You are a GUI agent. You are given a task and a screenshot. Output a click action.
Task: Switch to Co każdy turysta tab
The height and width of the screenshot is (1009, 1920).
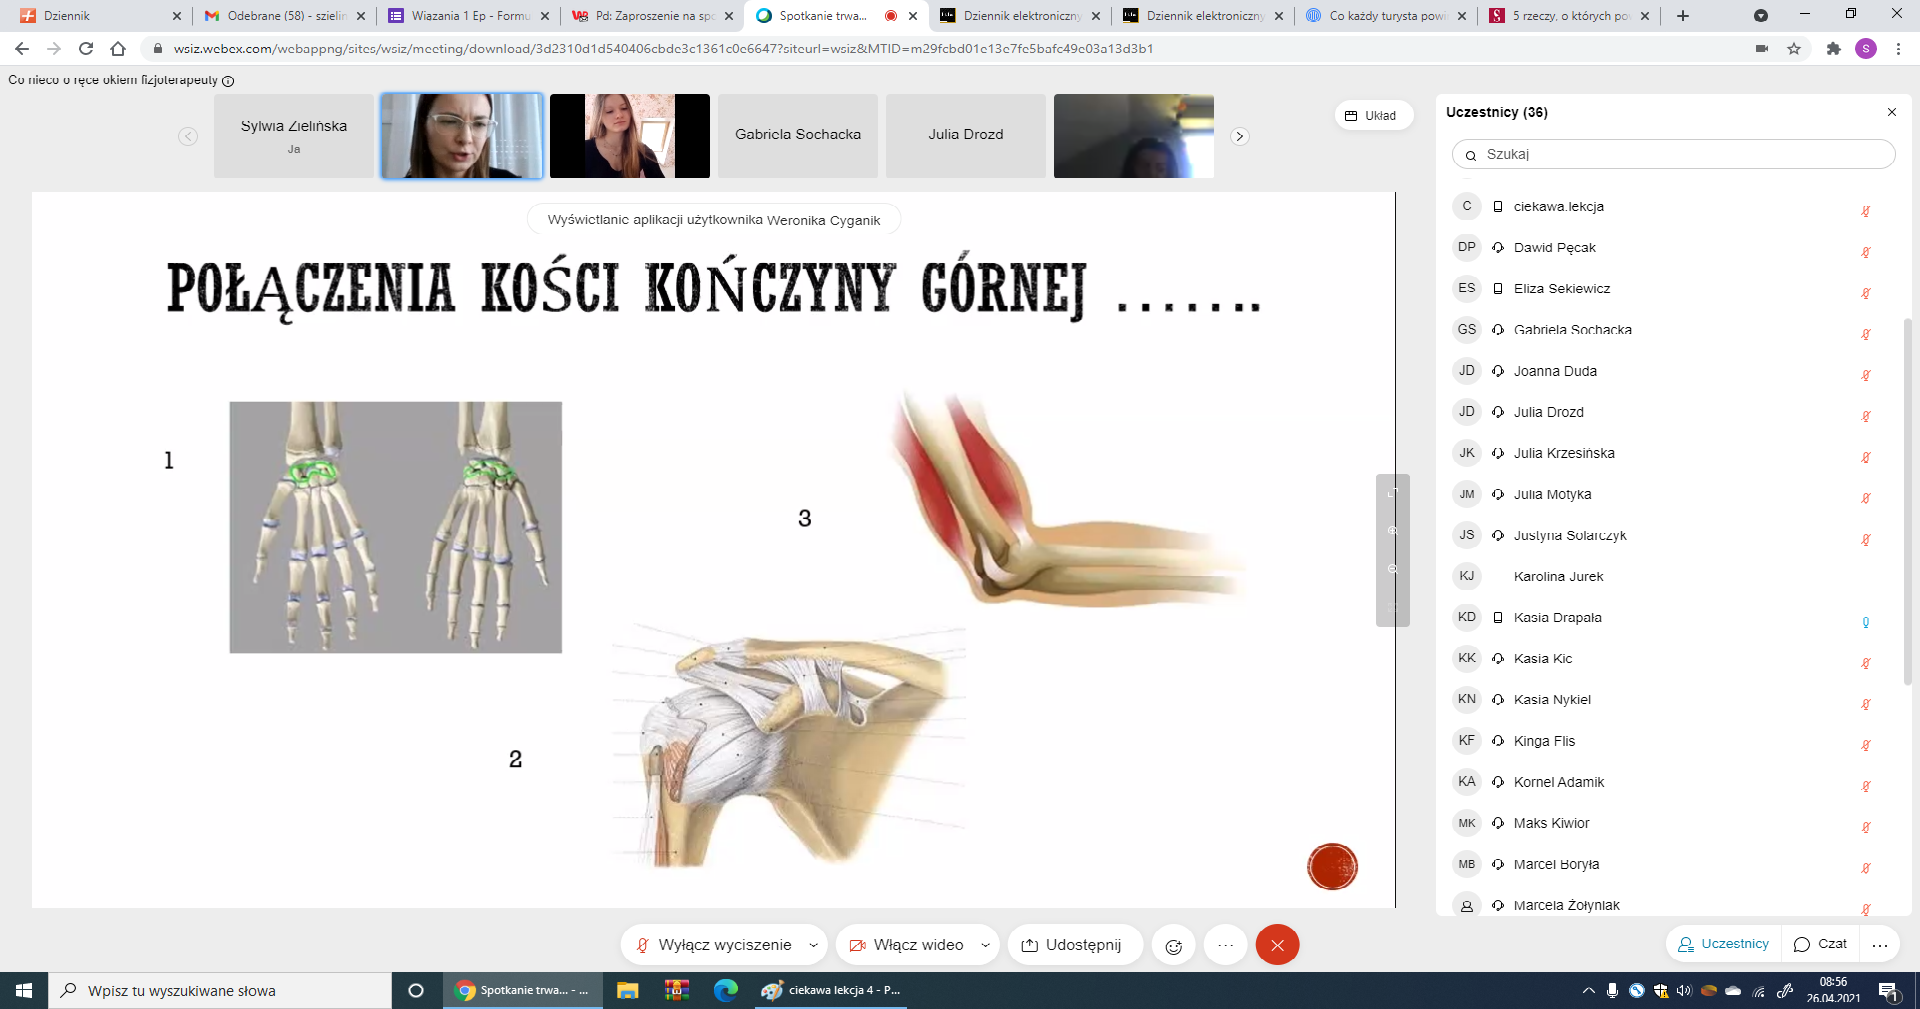pos(1386,15)
